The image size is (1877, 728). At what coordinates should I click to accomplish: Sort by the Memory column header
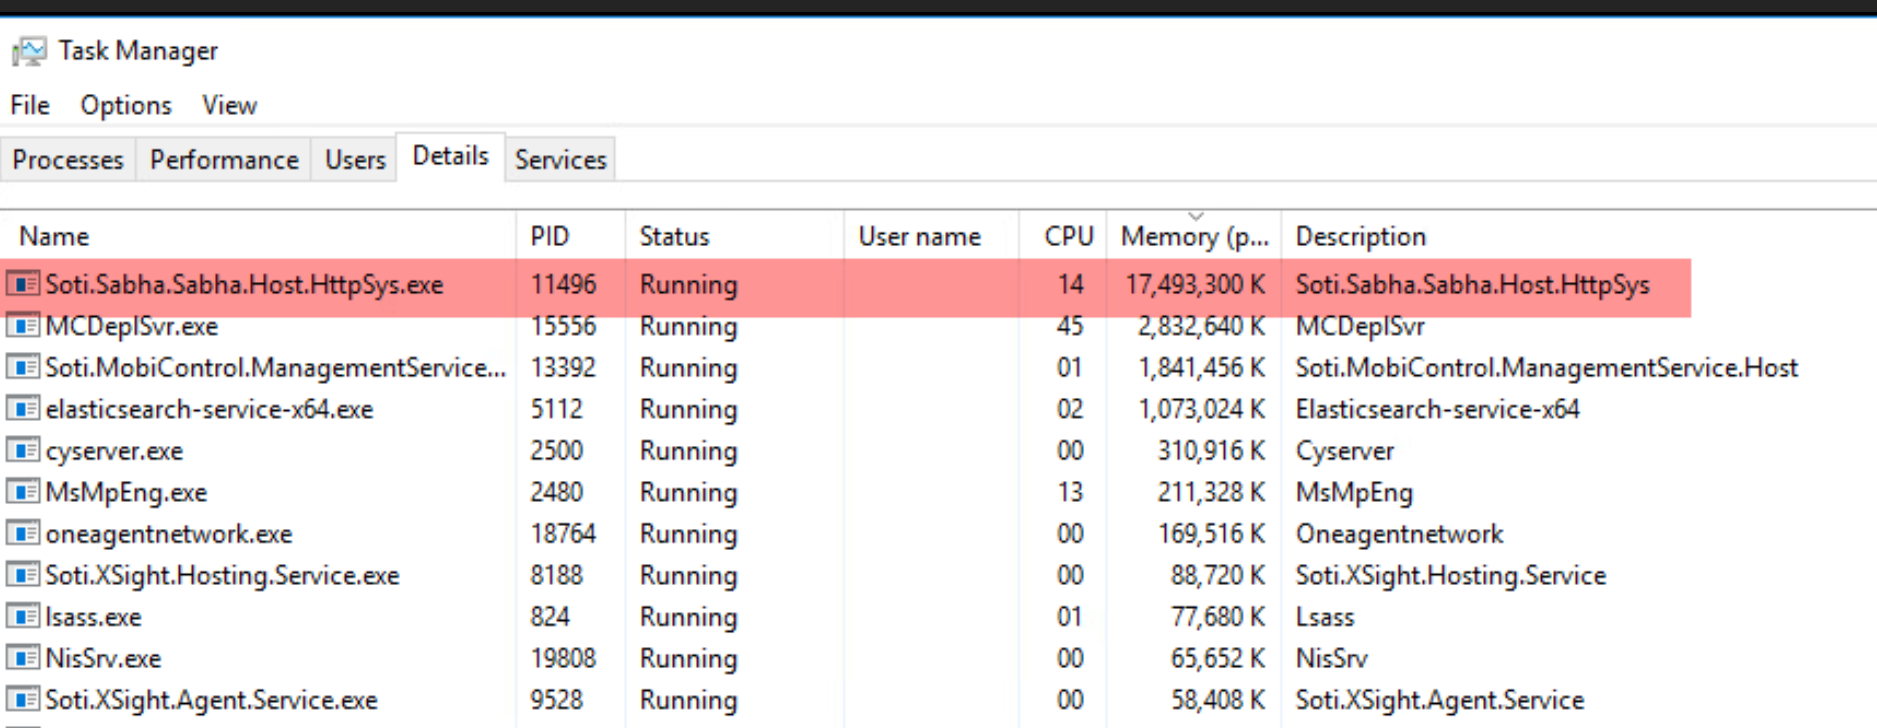[1193, 237]
